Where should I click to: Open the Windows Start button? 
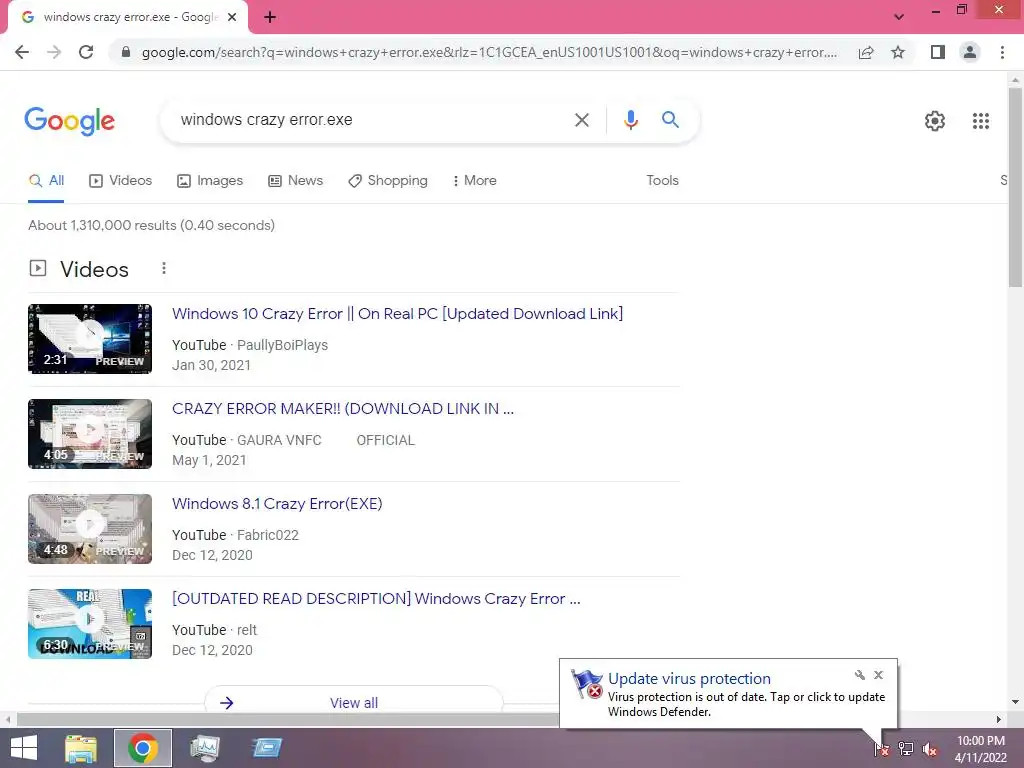(x=24, y=748)
